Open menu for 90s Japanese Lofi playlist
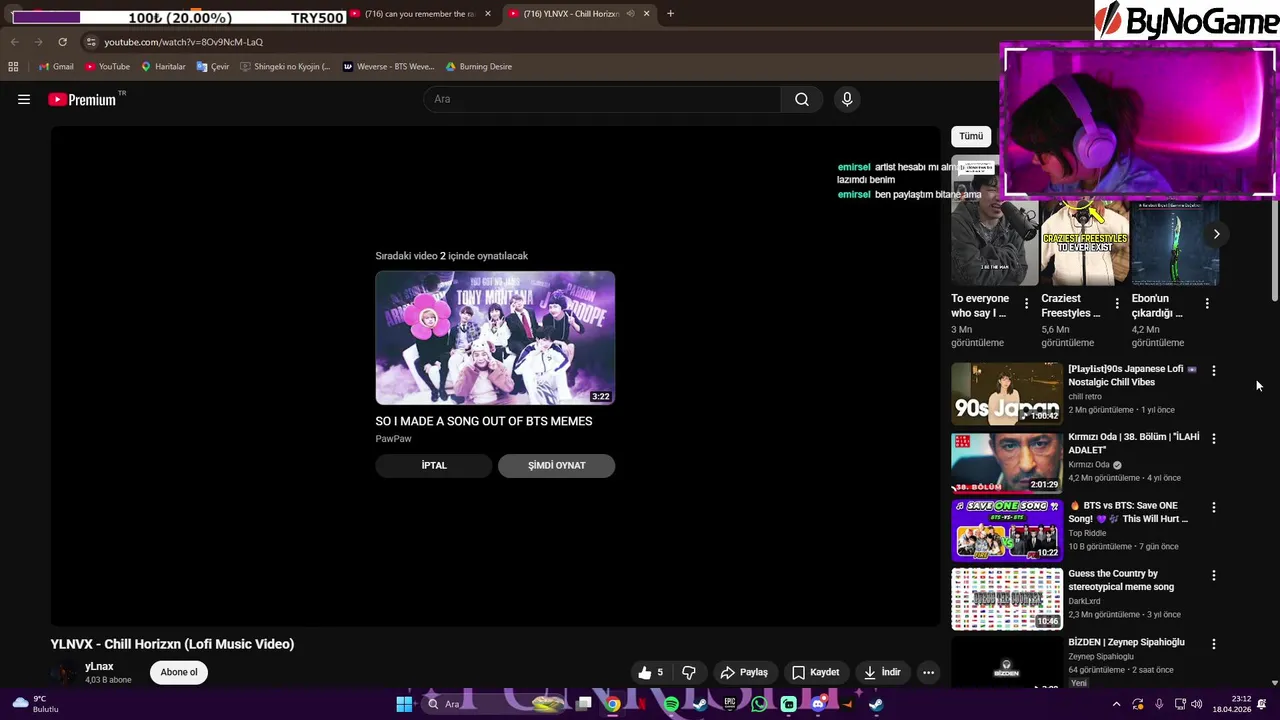This screenshot has width=1280, height=720. [1213, 371]
